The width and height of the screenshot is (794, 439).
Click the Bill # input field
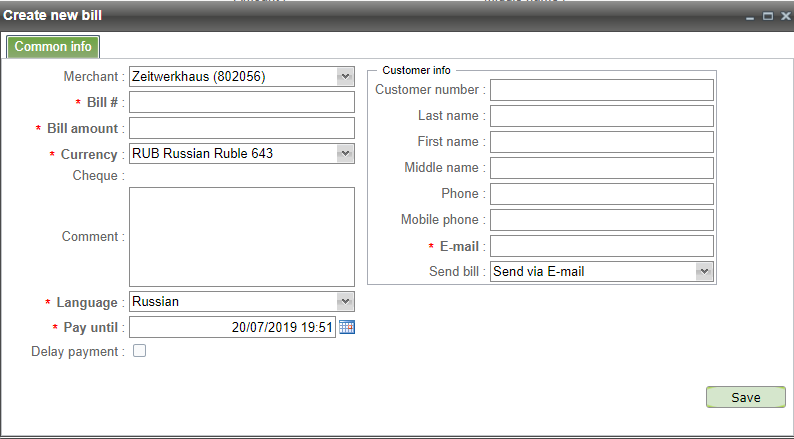(242, 102)
